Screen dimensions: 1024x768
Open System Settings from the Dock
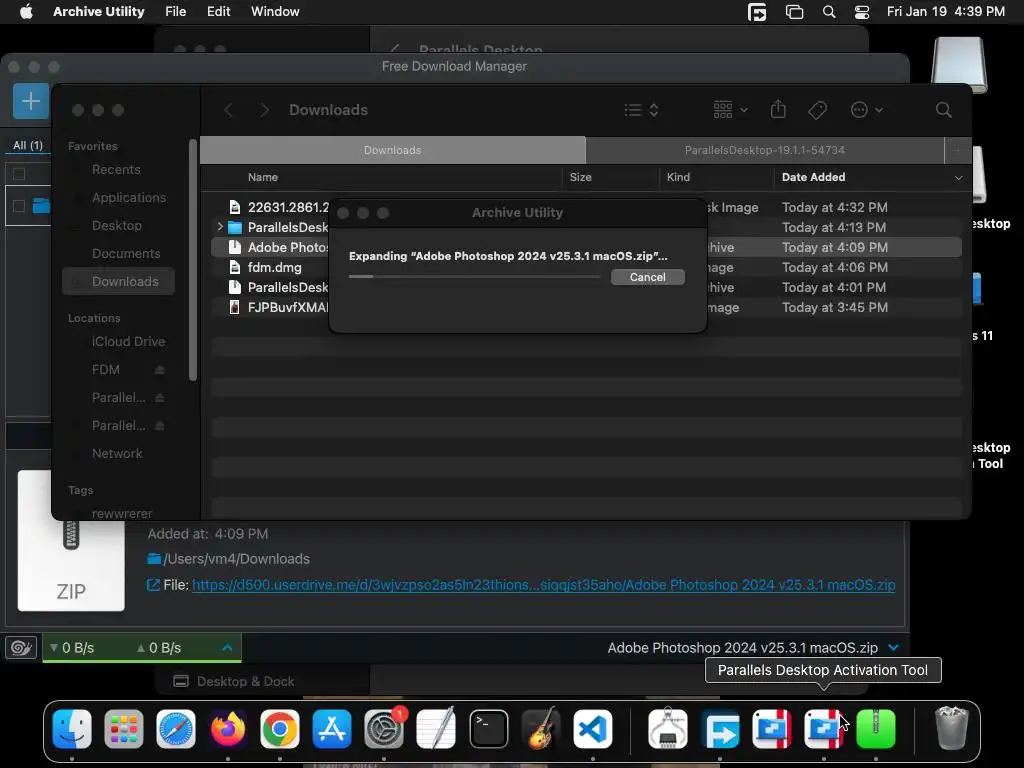(384, 729)
